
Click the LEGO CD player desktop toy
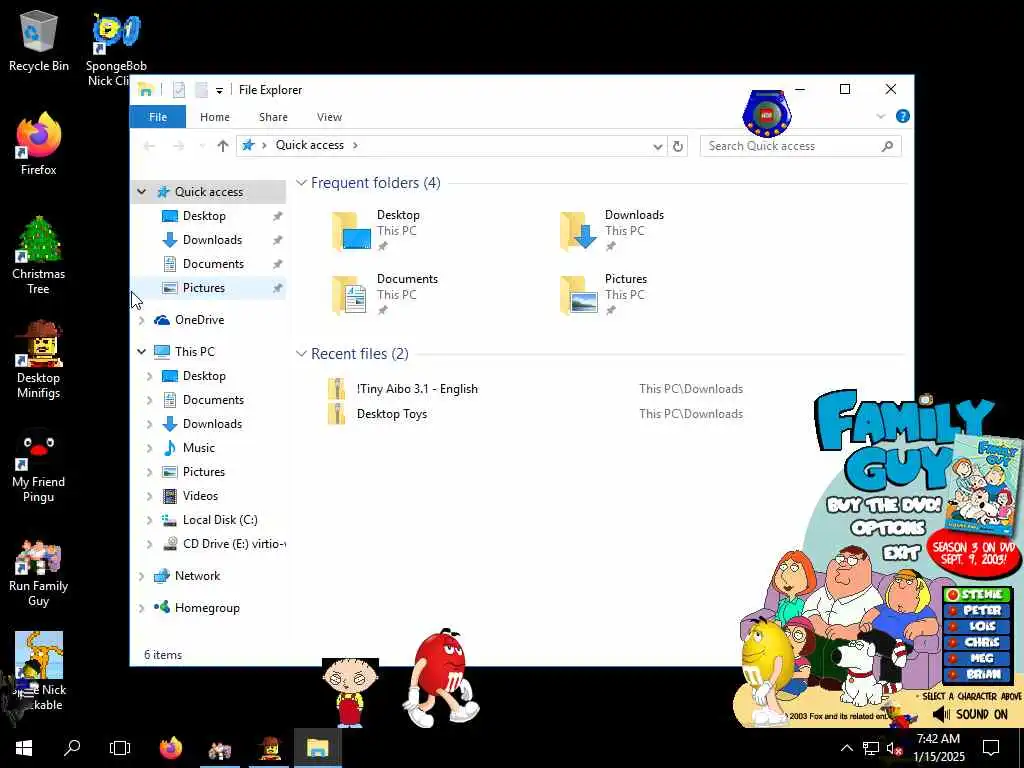(767, 113)
